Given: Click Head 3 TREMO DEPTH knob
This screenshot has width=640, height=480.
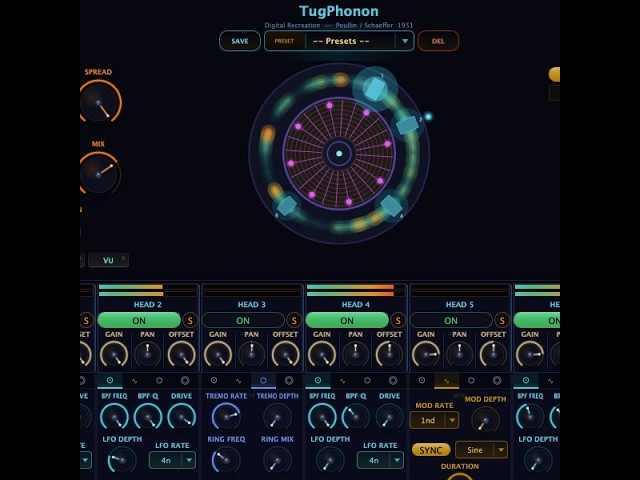Looking at the screenshot, I should (x=278, y=416).
